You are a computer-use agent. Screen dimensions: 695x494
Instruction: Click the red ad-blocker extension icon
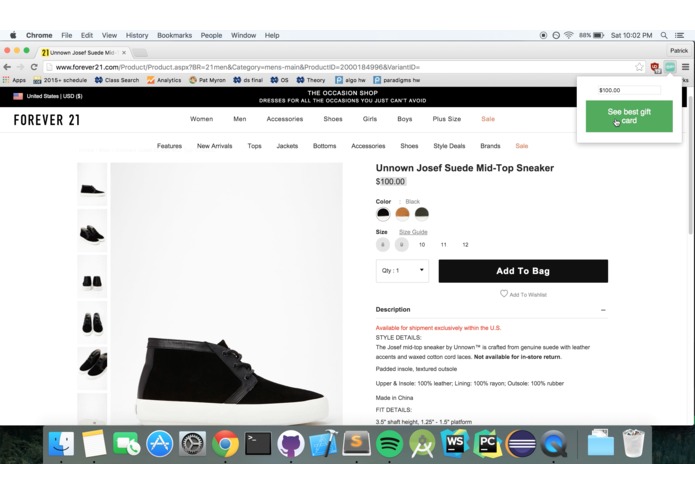(x=656, y=67)
